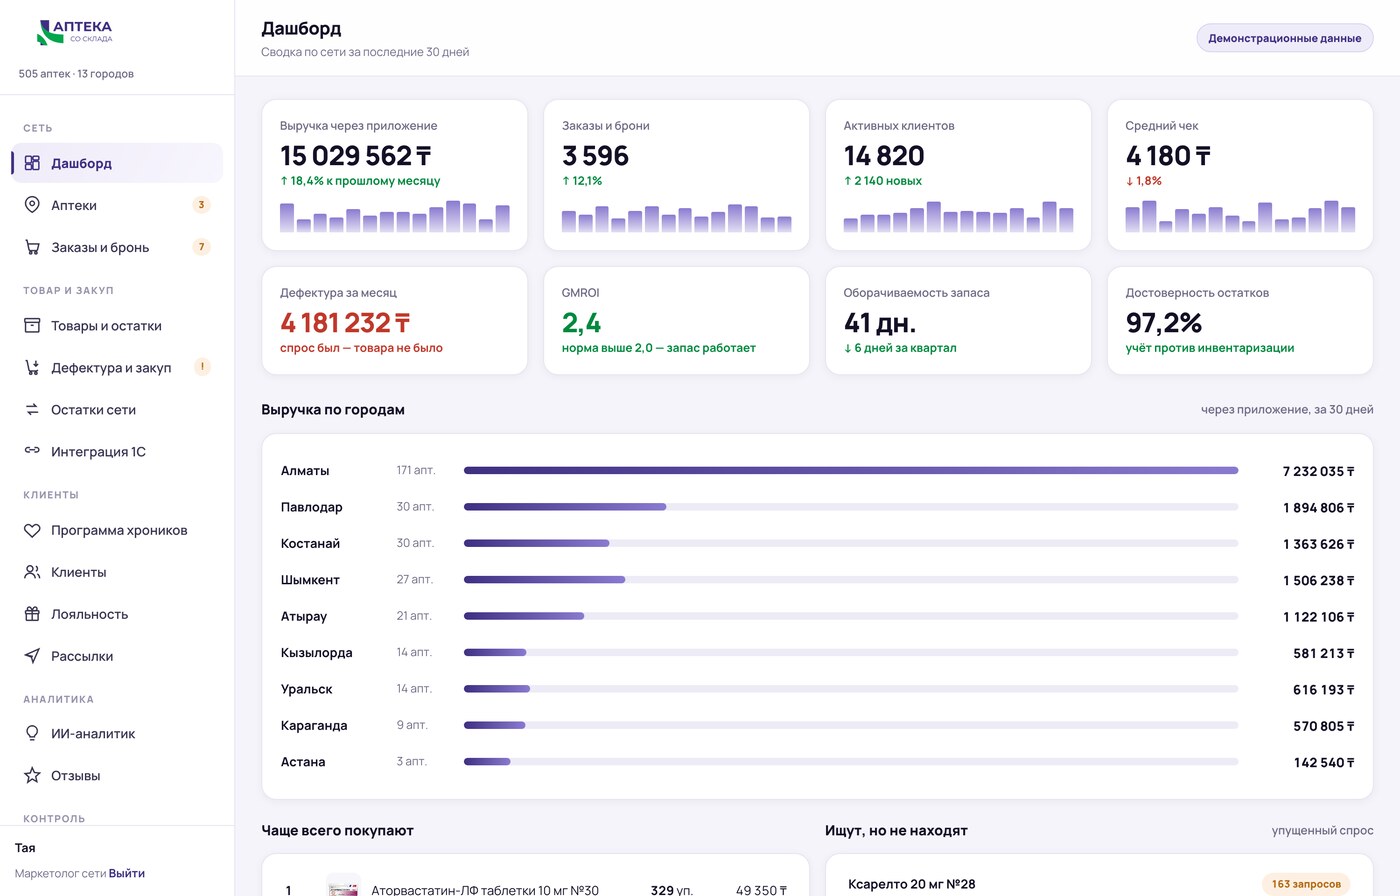Click the Кызылорда city label
Image resolution: width=1400 pixels, height=896 pixels.
[x=316, y=652]
